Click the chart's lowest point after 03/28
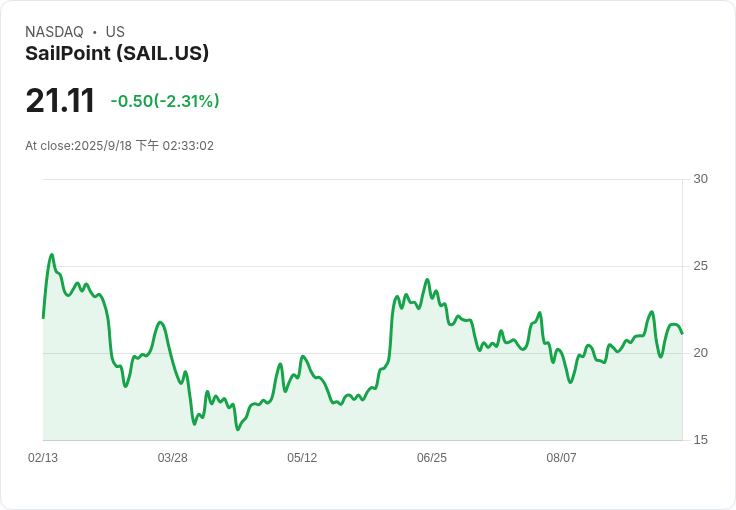The image size is (736, 510). pyautogui.click(x=238, y=429)
